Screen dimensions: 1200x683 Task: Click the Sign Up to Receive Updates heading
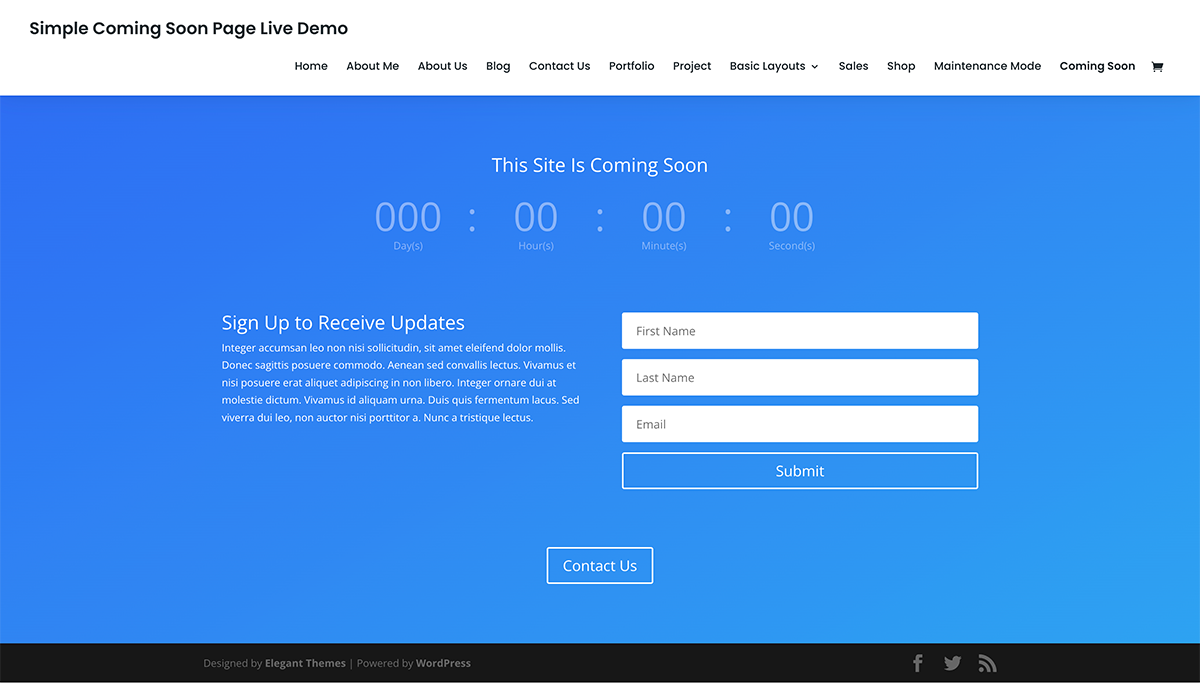tap(343, 323)
